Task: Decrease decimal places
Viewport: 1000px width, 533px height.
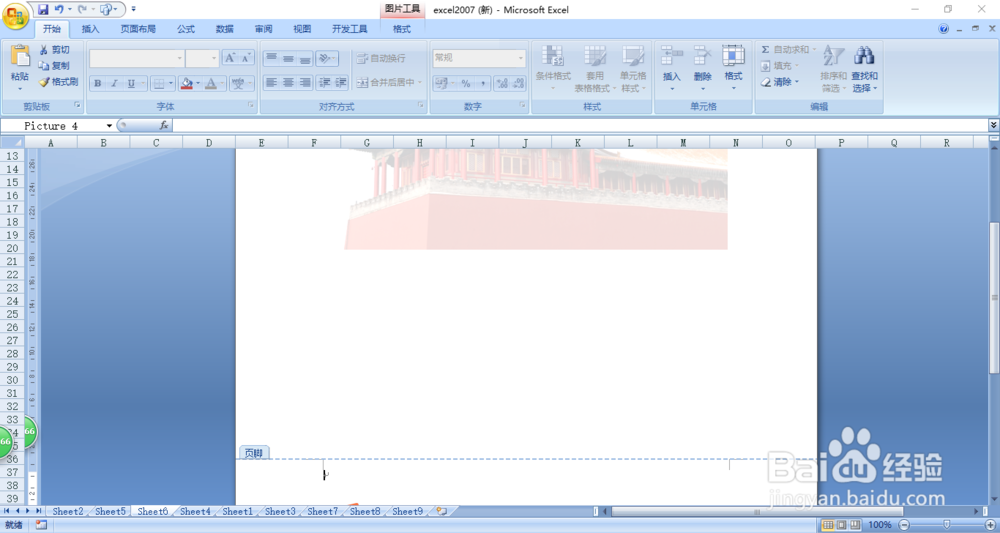Action: tap(518, 84)
